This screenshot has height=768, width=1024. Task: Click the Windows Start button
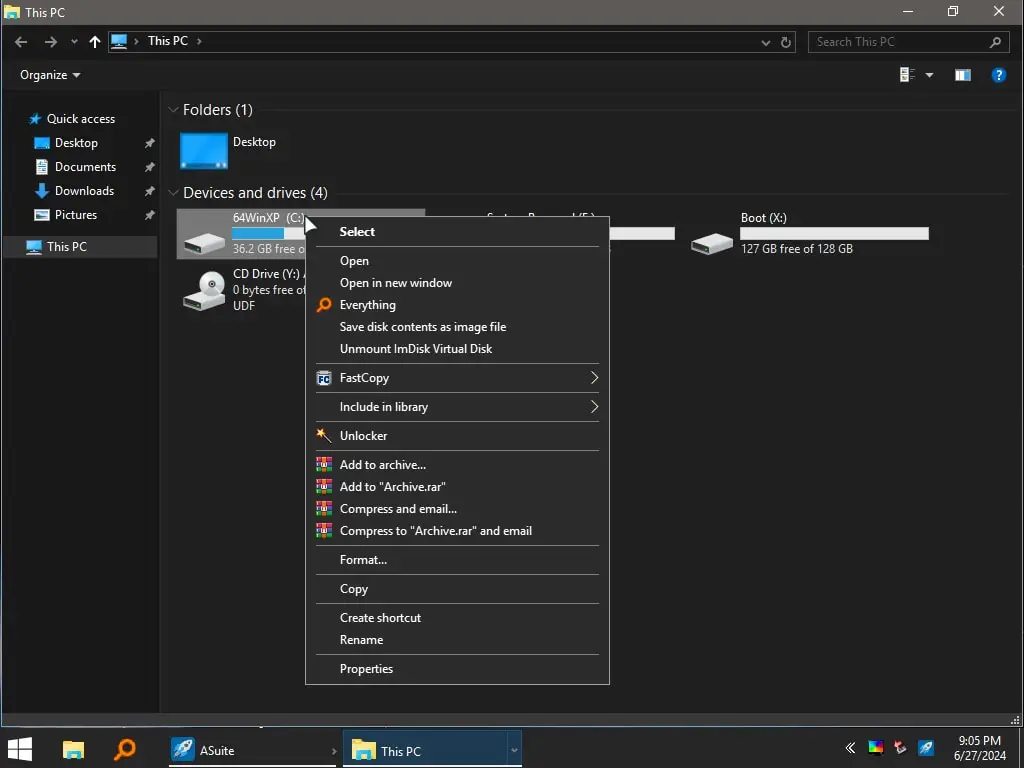coord(20,750)
